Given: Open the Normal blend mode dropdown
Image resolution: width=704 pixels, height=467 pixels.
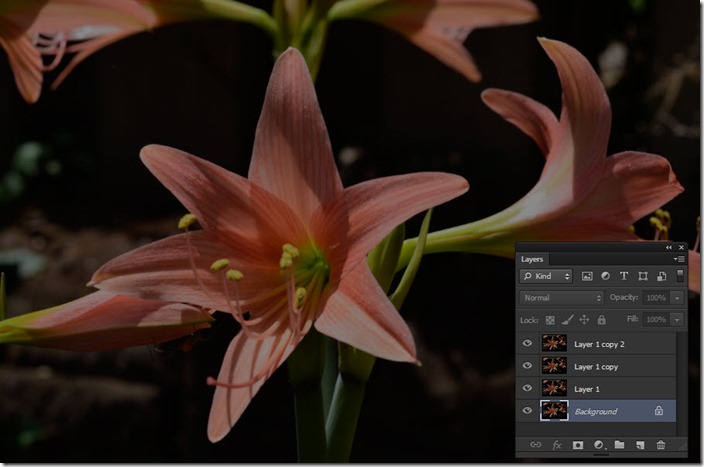Looking at the screenshot, I should point(562,298).
